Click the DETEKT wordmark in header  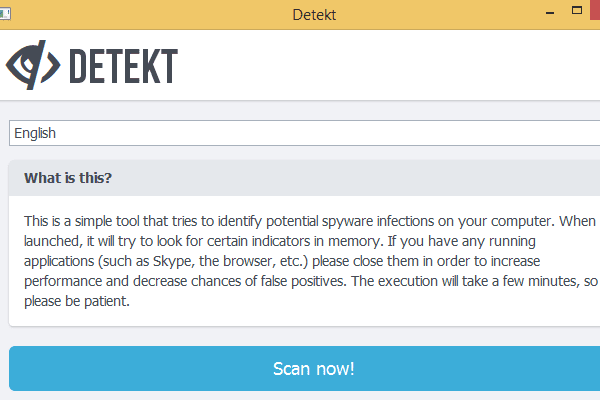pos(123,66)
